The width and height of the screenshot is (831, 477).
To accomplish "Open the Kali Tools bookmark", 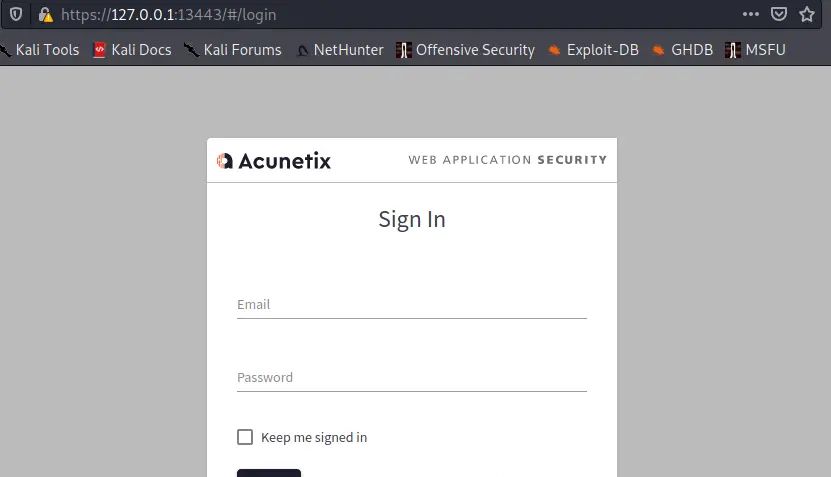I will (x=47, y=49).
